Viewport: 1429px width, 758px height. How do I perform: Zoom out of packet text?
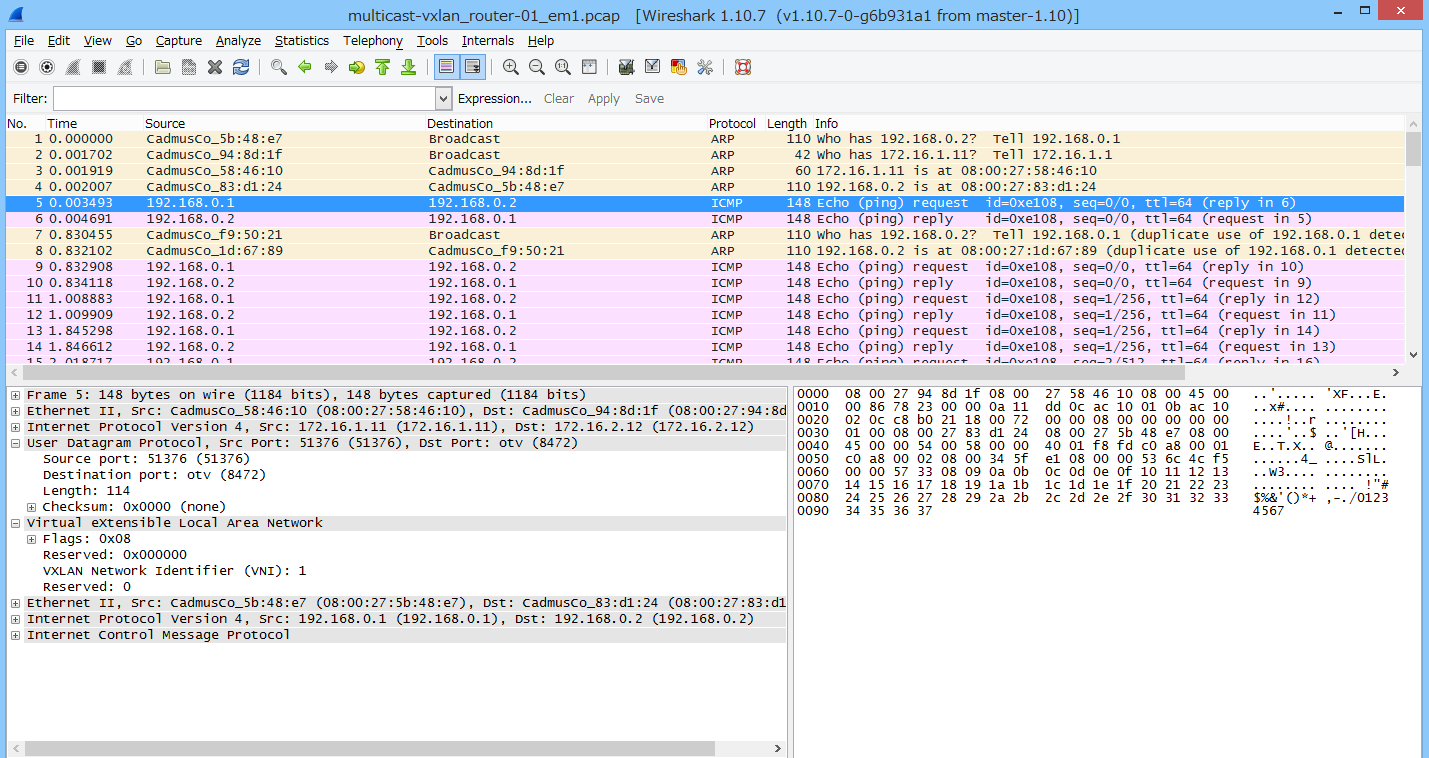[537, 67]
